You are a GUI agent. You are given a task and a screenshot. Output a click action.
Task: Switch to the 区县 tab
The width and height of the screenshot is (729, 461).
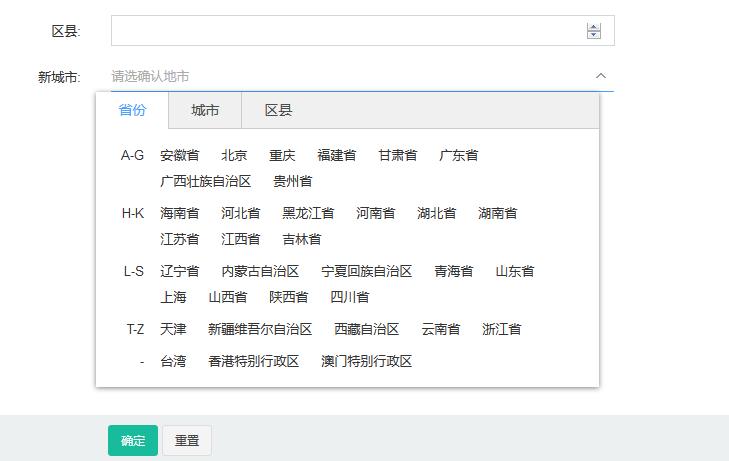(x=278, y=111)
